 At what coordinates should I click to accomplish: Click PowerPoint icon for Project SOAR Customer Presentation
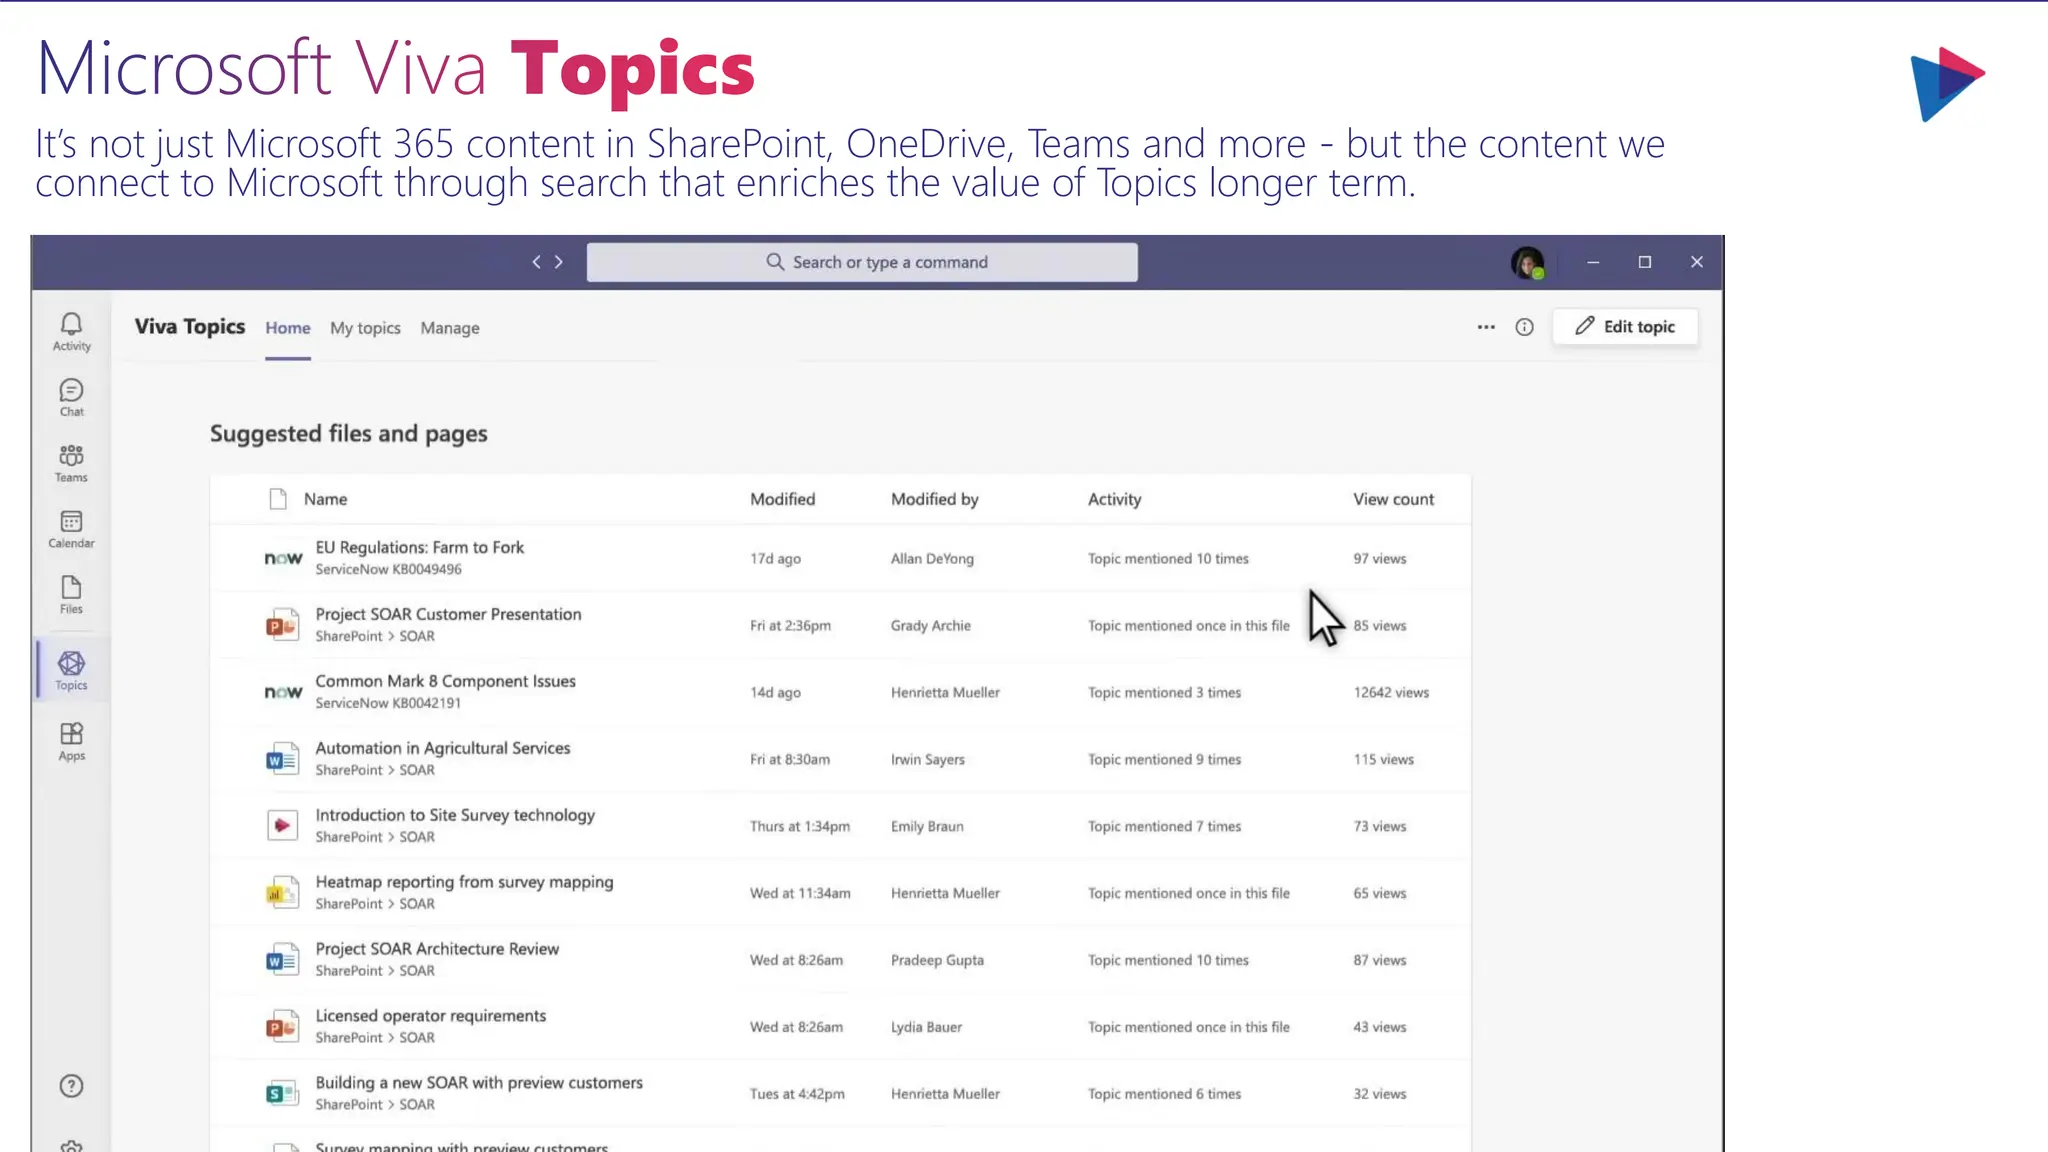(x=282, y=625)
